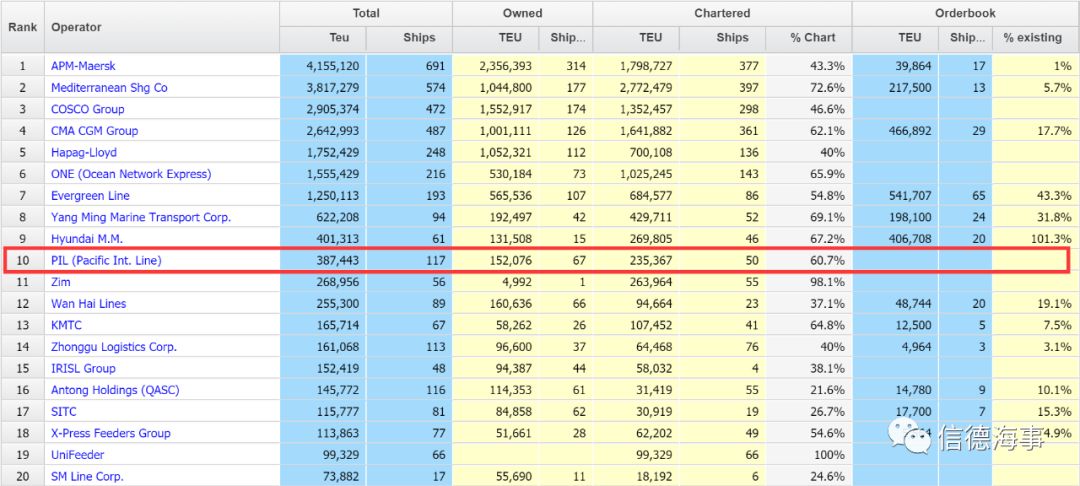
Task: Open the UniFeeder operator link
Action: pyautogui.click(x=78, y=454)
